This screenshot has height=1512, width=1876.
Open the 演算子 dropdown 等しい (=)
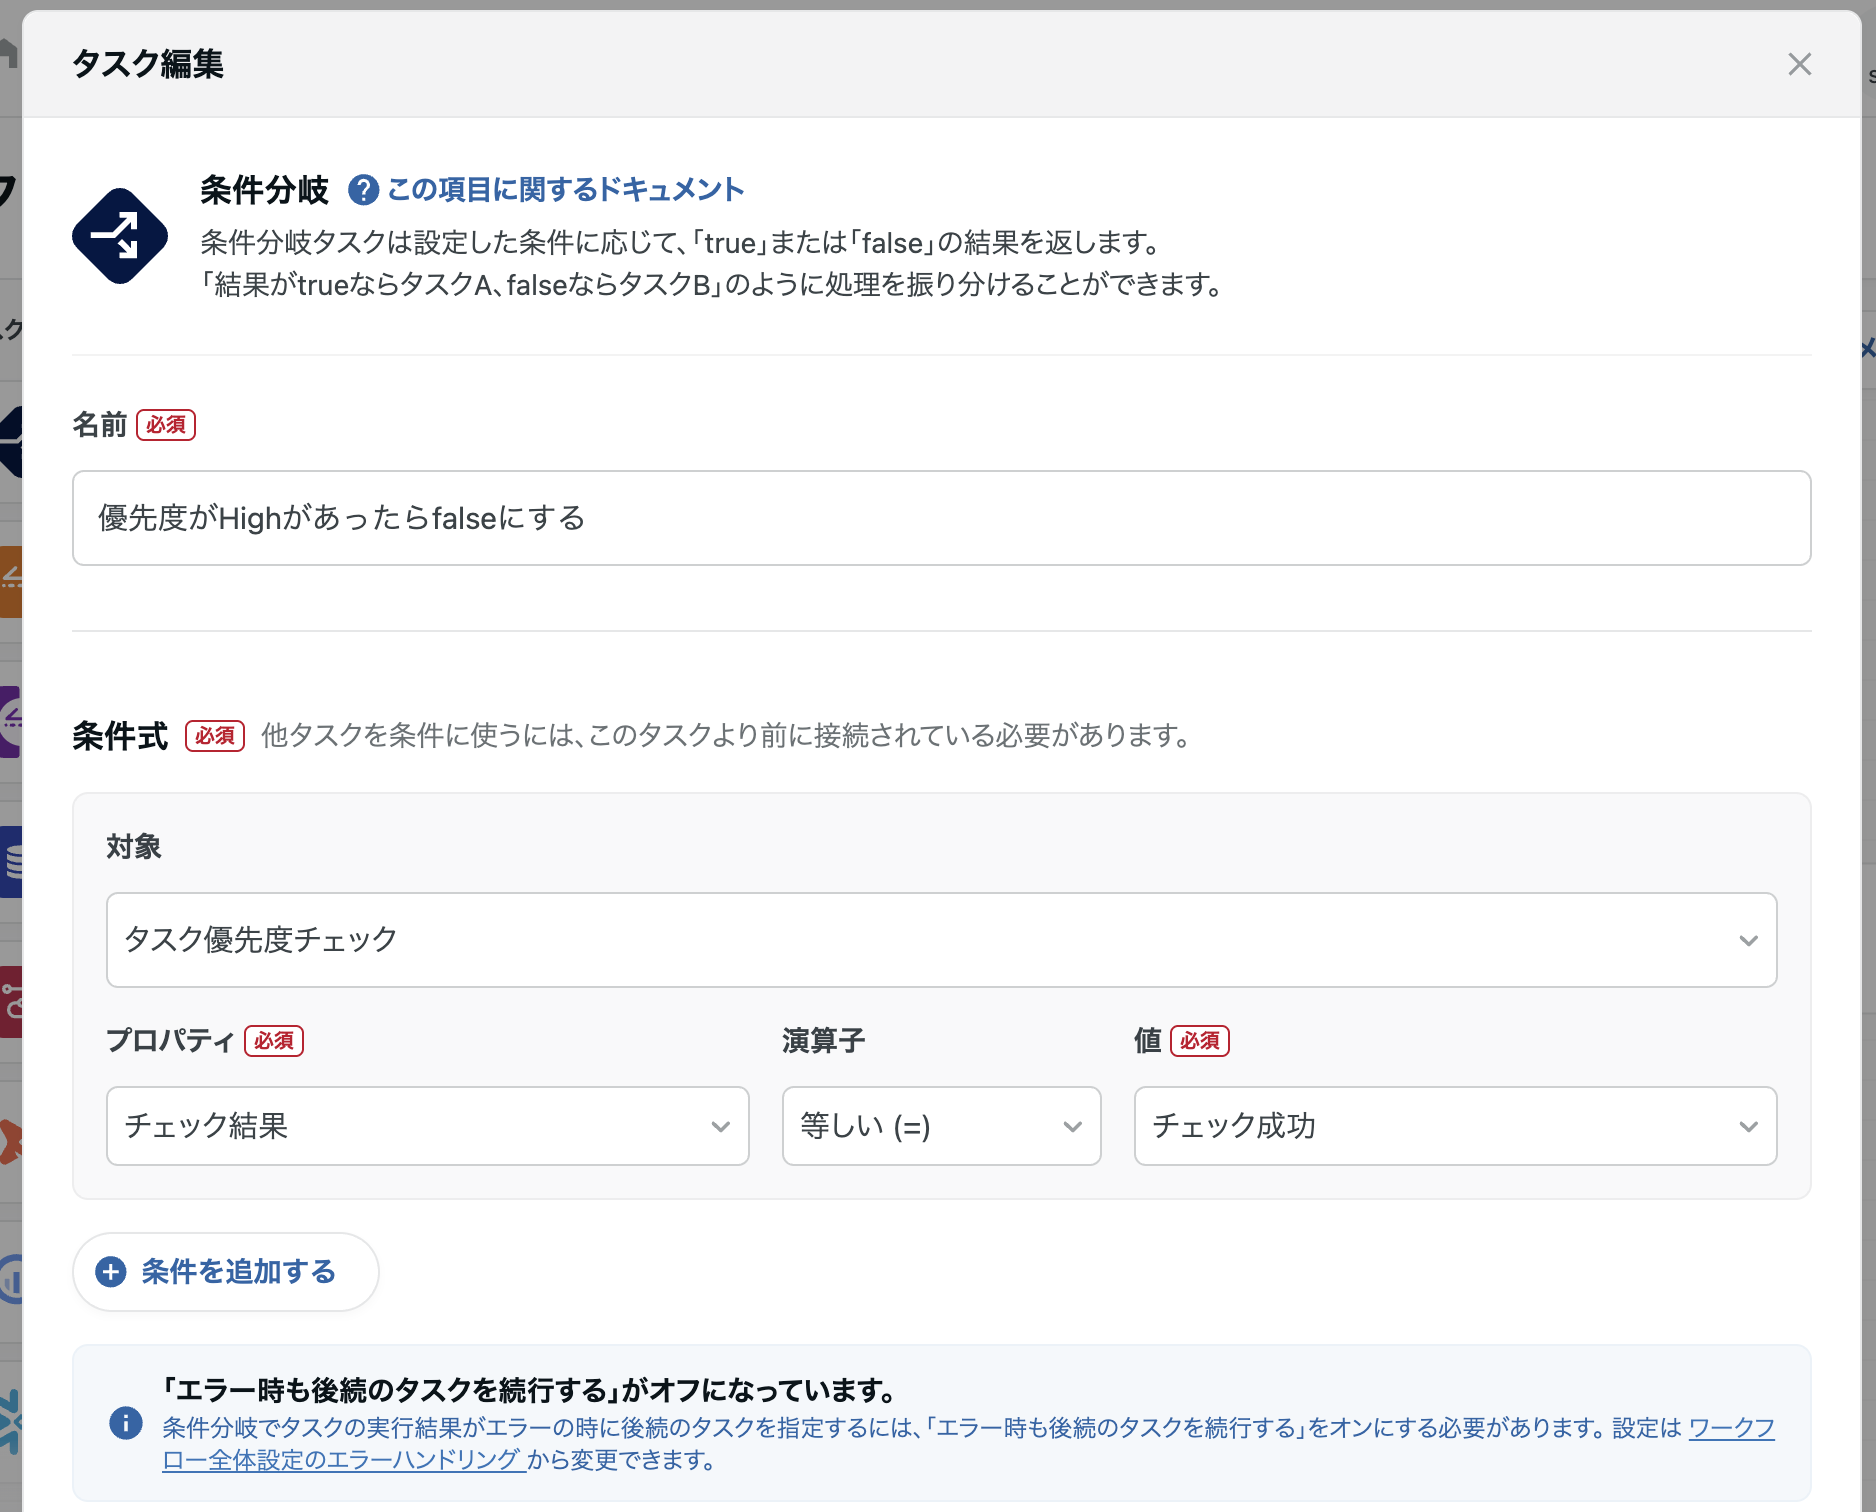(x=941, y=1126)
